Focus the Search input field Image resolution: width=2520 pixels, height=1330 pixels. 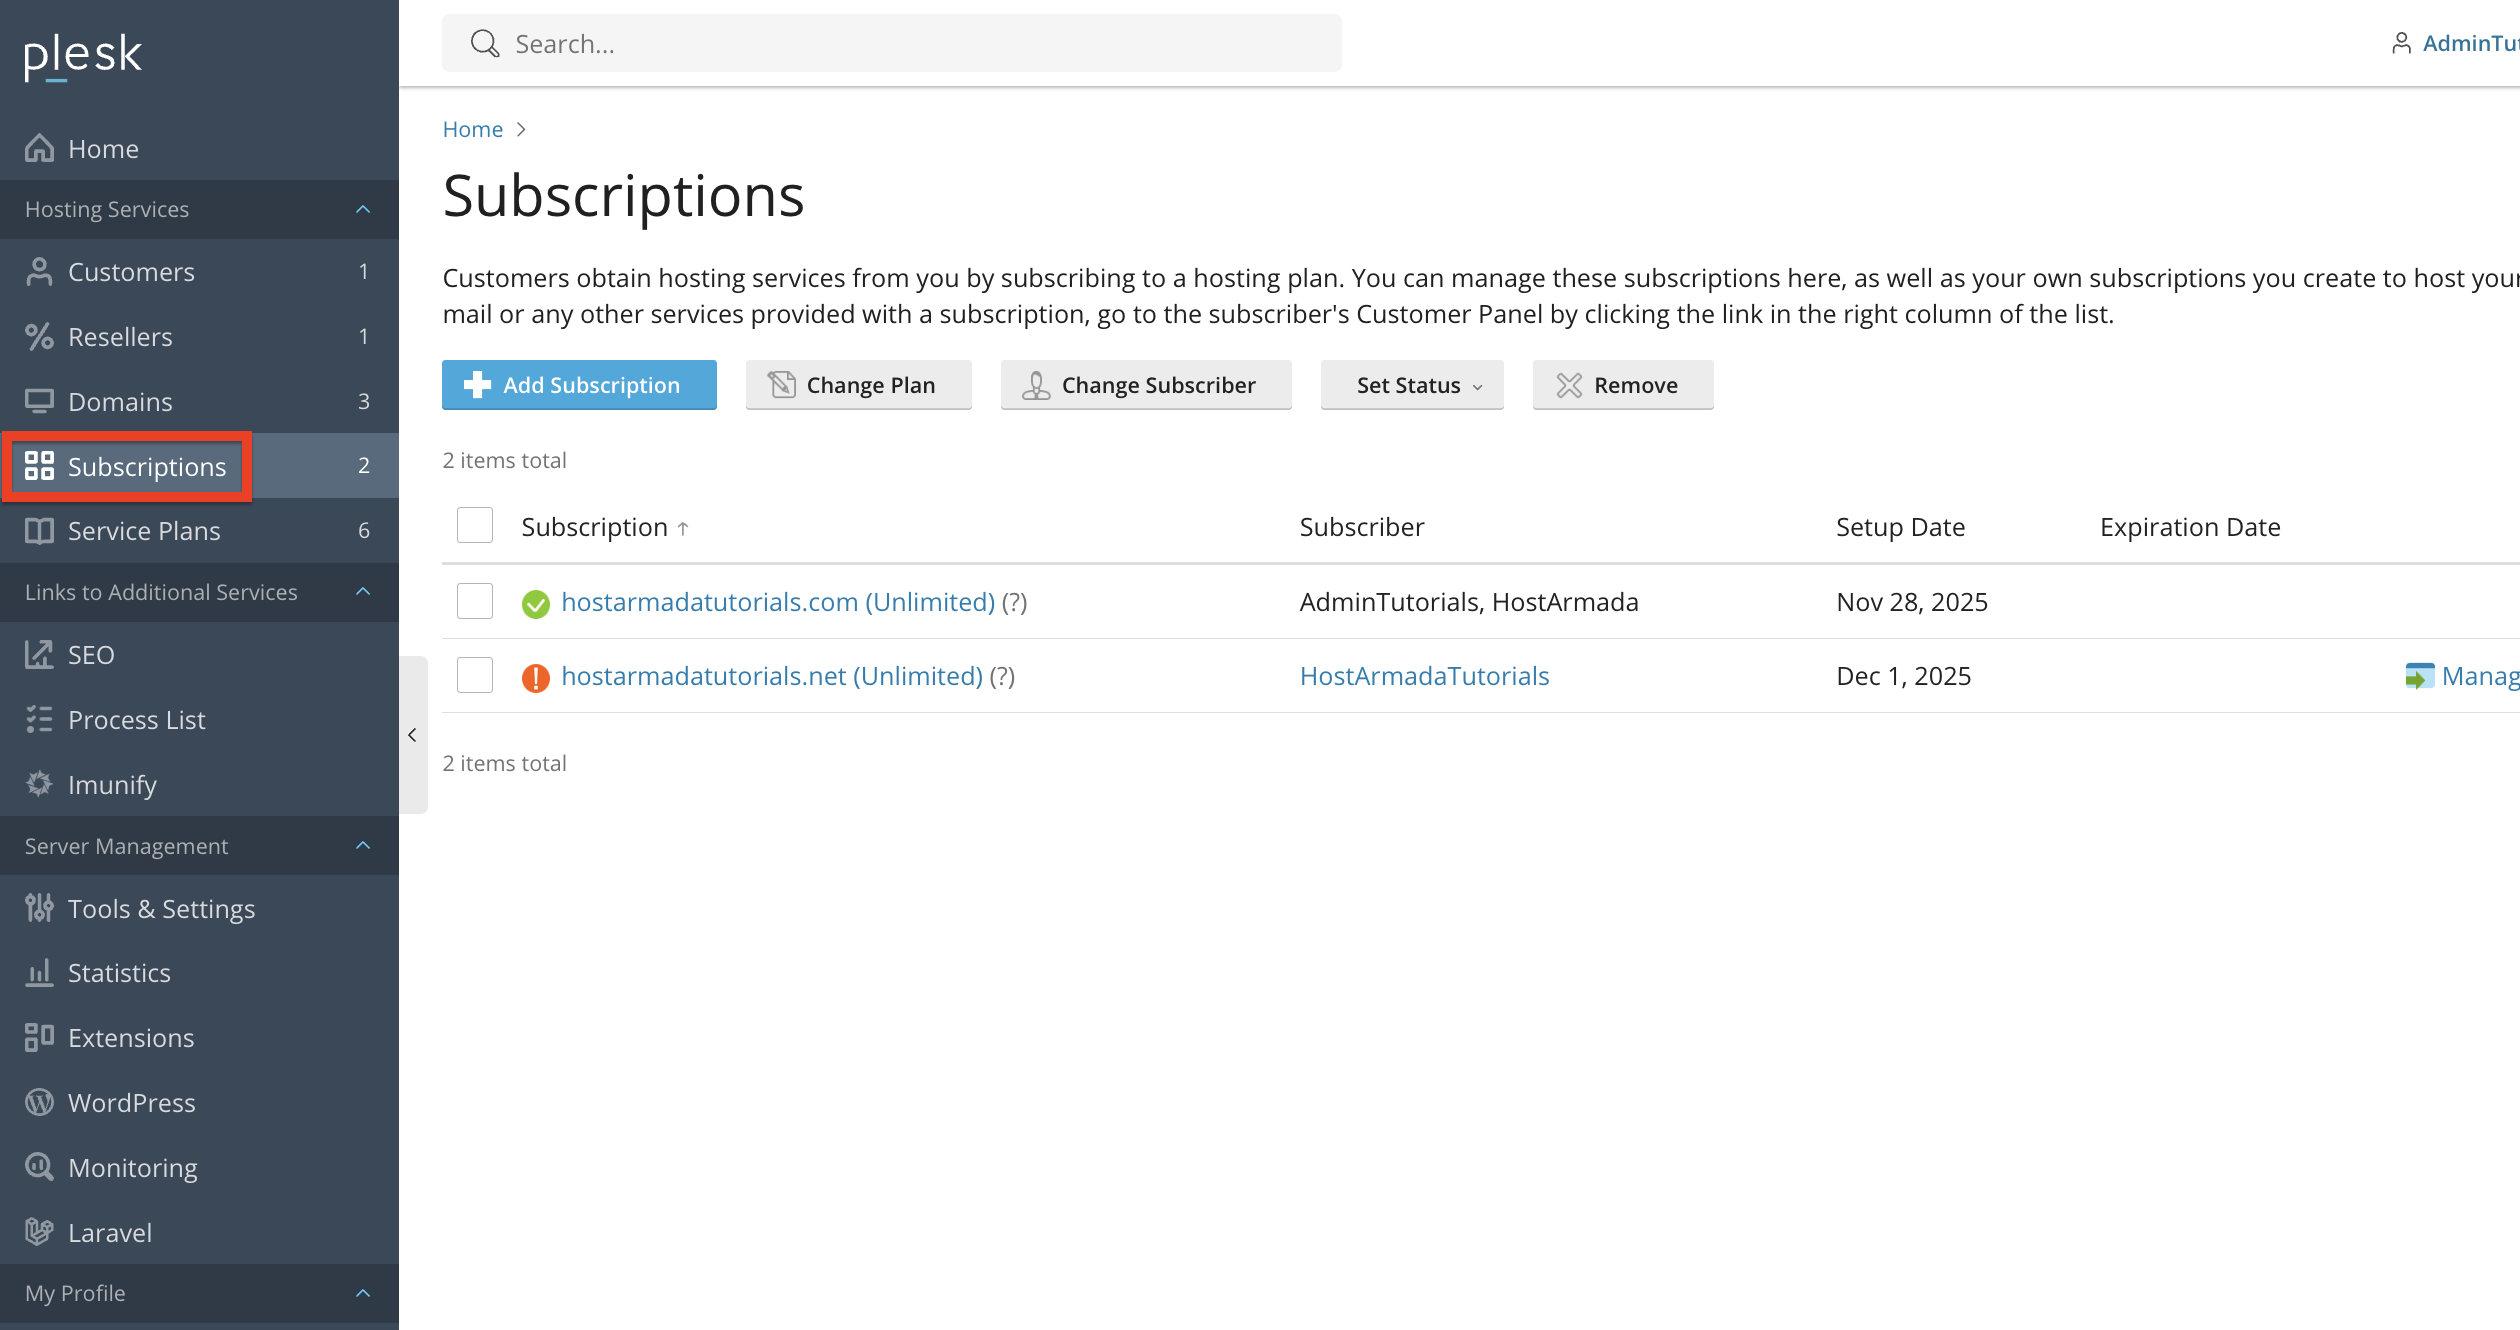pos(892,44)
